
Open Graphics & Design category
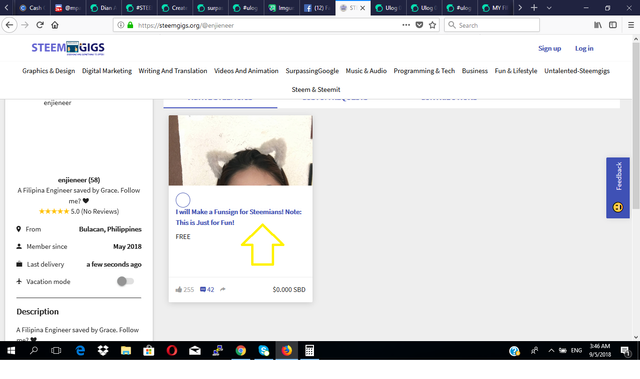(49, 71)
